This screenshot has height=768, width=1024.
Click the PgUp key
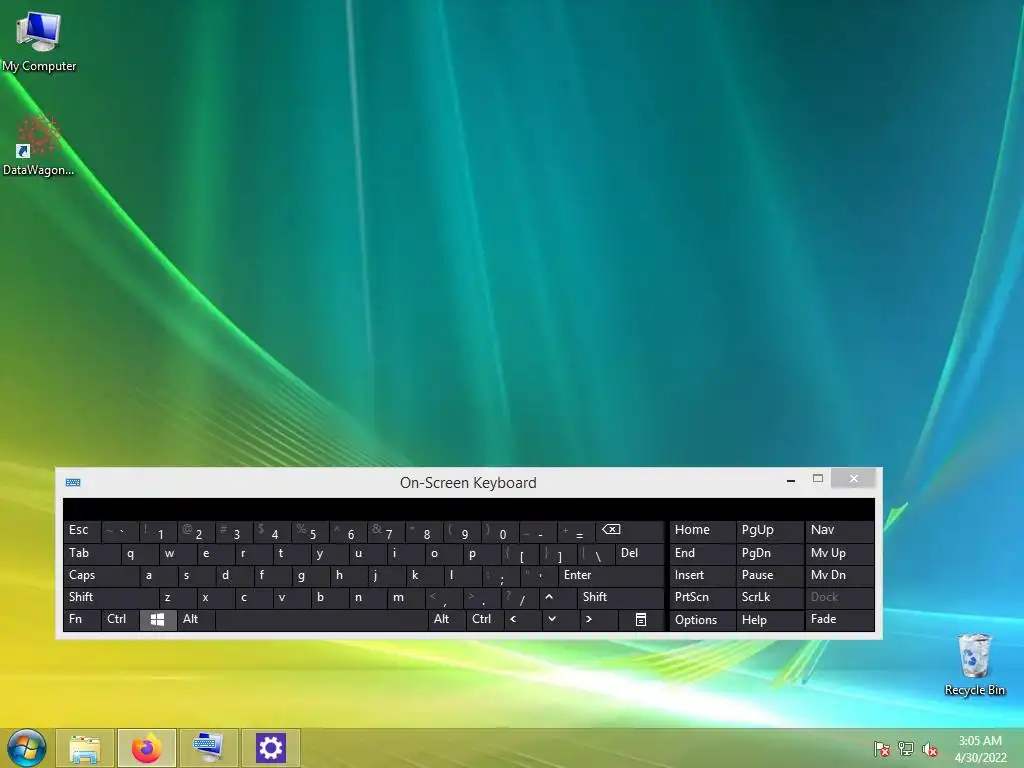click(770, 531)
